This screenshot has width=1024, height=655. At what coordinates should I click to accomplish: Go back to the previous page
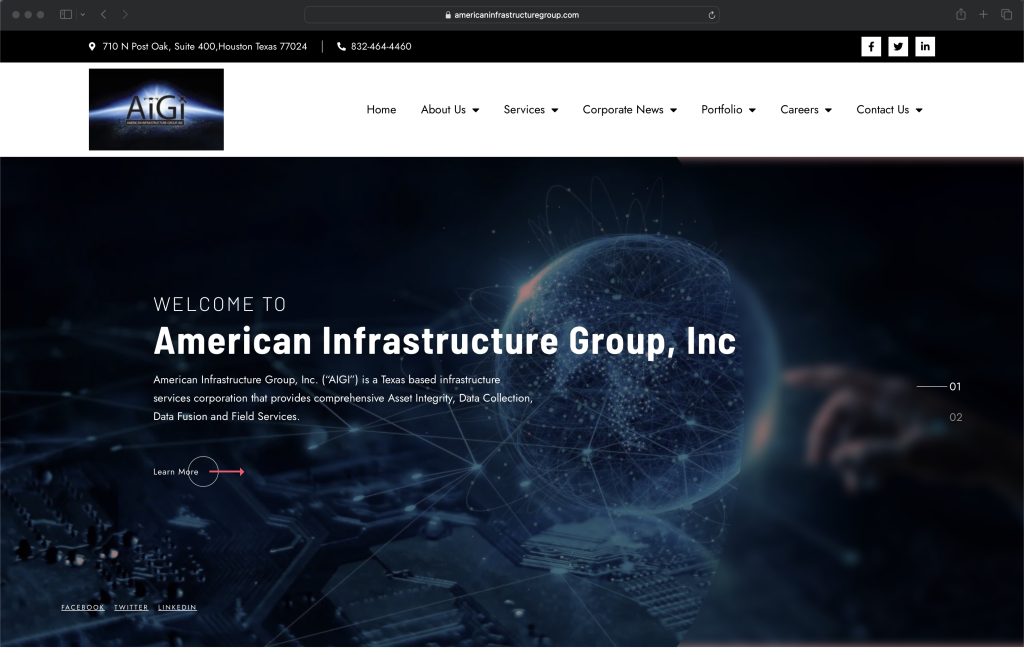click(x=103, y=14)
